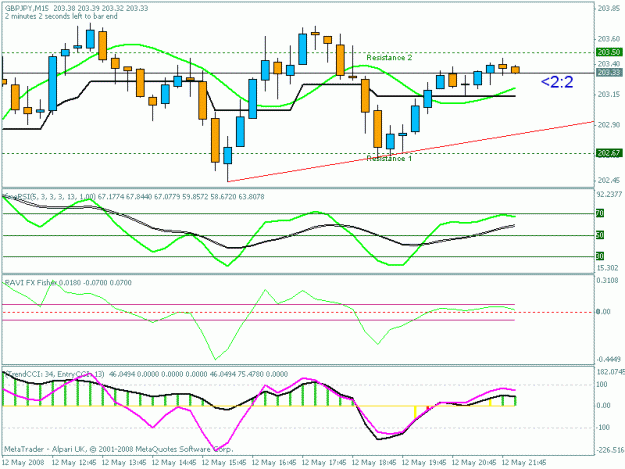Viewport: 625px width, 469px height.
Task: Click the current price tag 203.33
Action: point(609,73)
